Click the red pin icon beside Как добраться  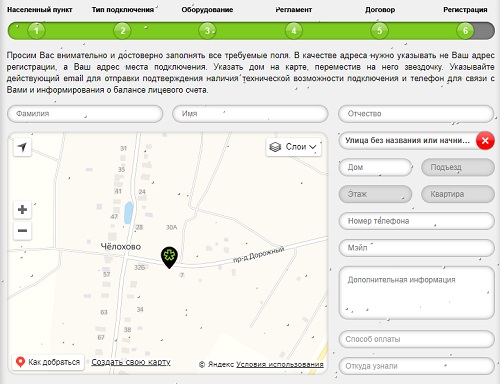tap(20, 362)
